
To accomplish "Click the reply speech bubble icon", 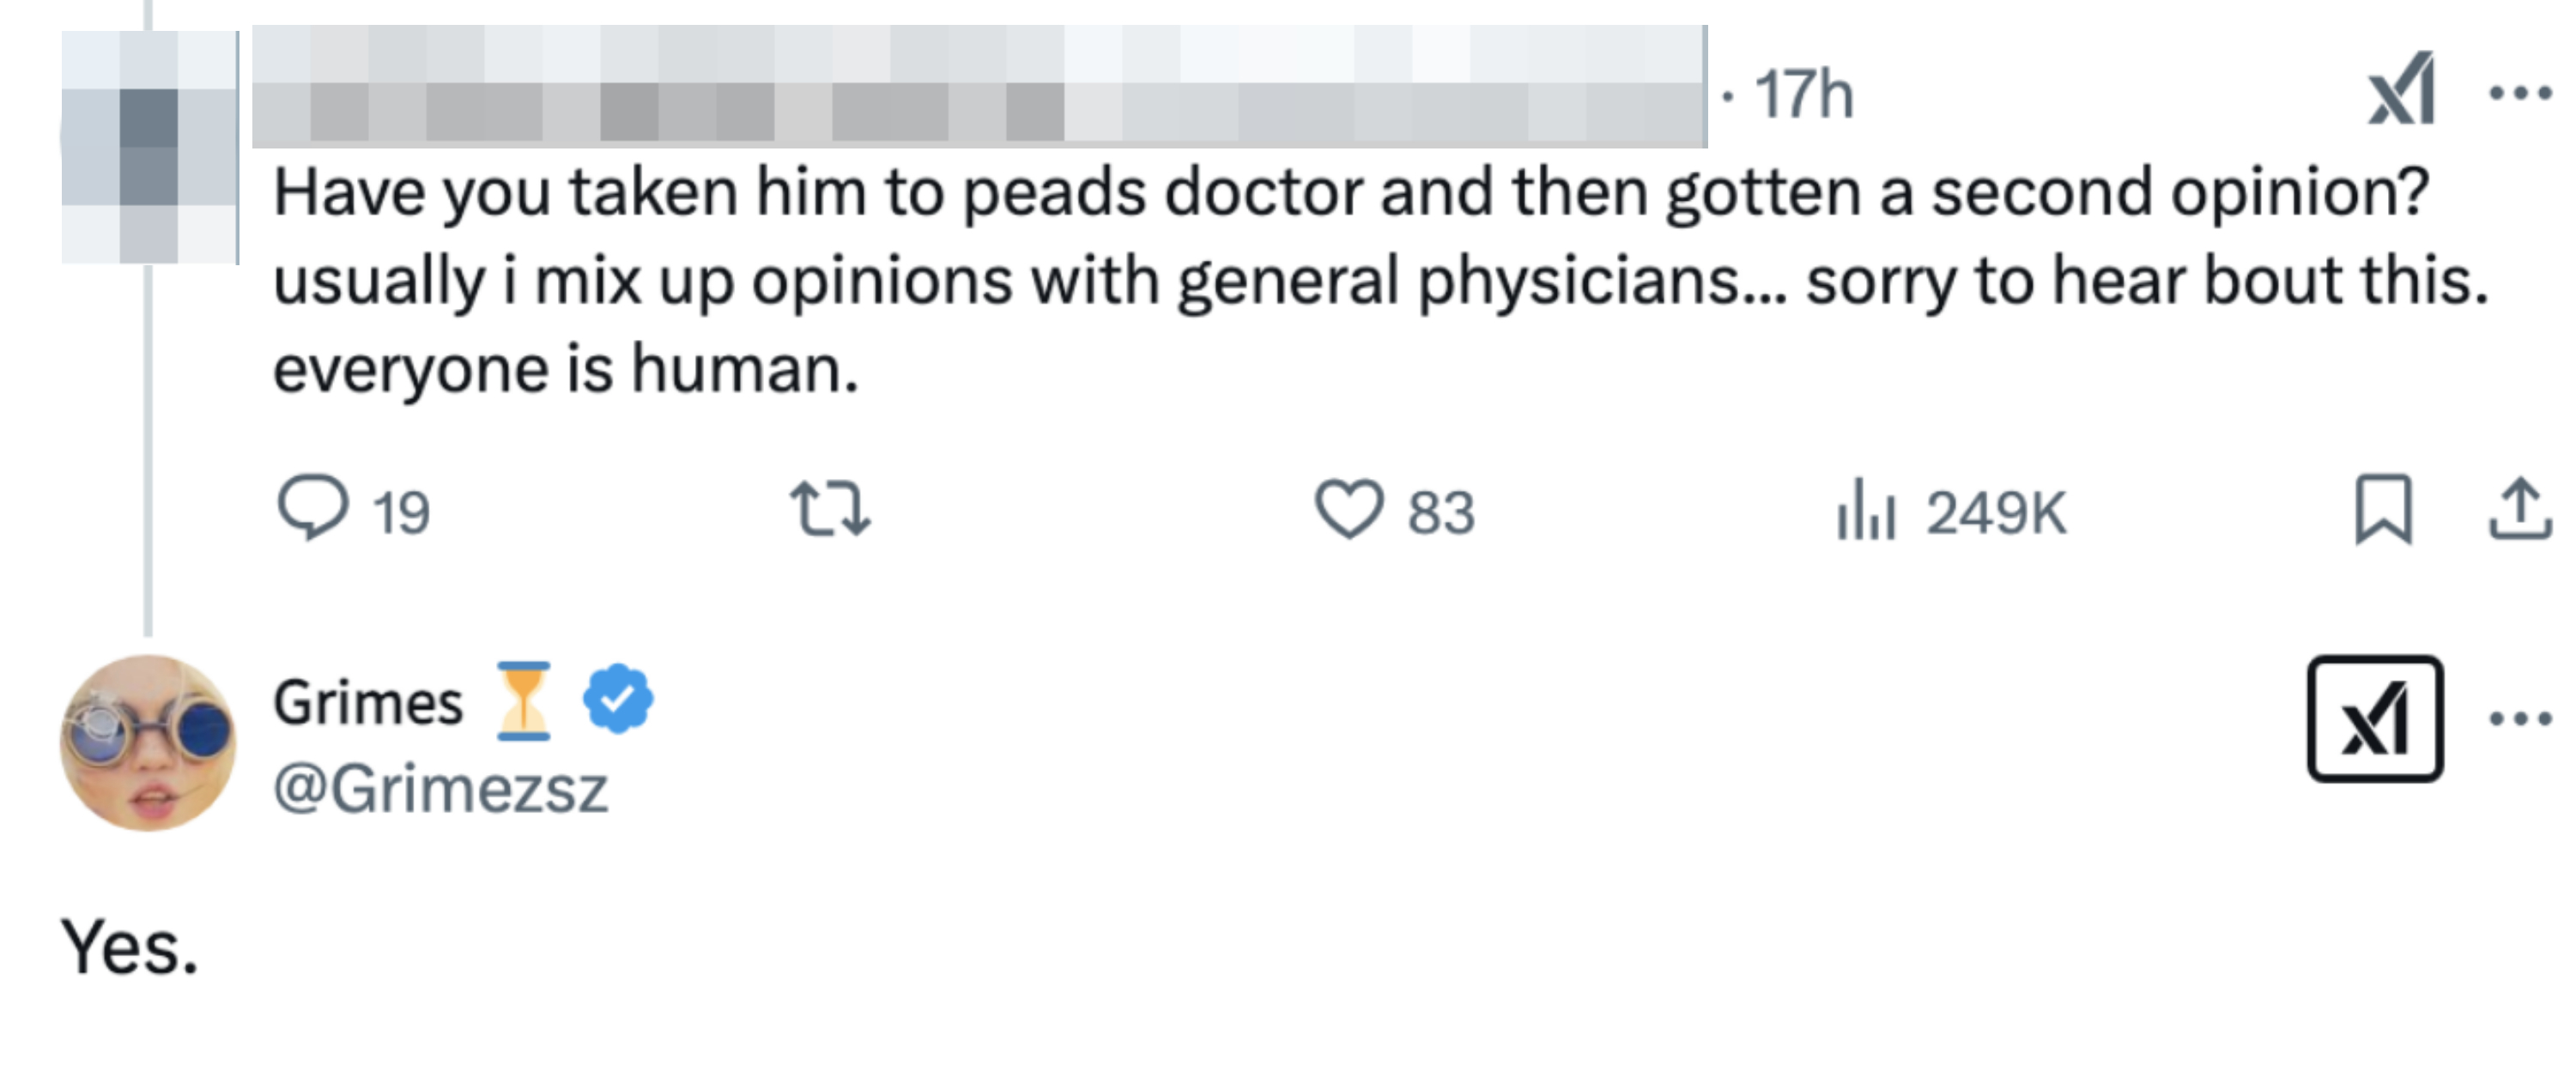I will [313, 508].
